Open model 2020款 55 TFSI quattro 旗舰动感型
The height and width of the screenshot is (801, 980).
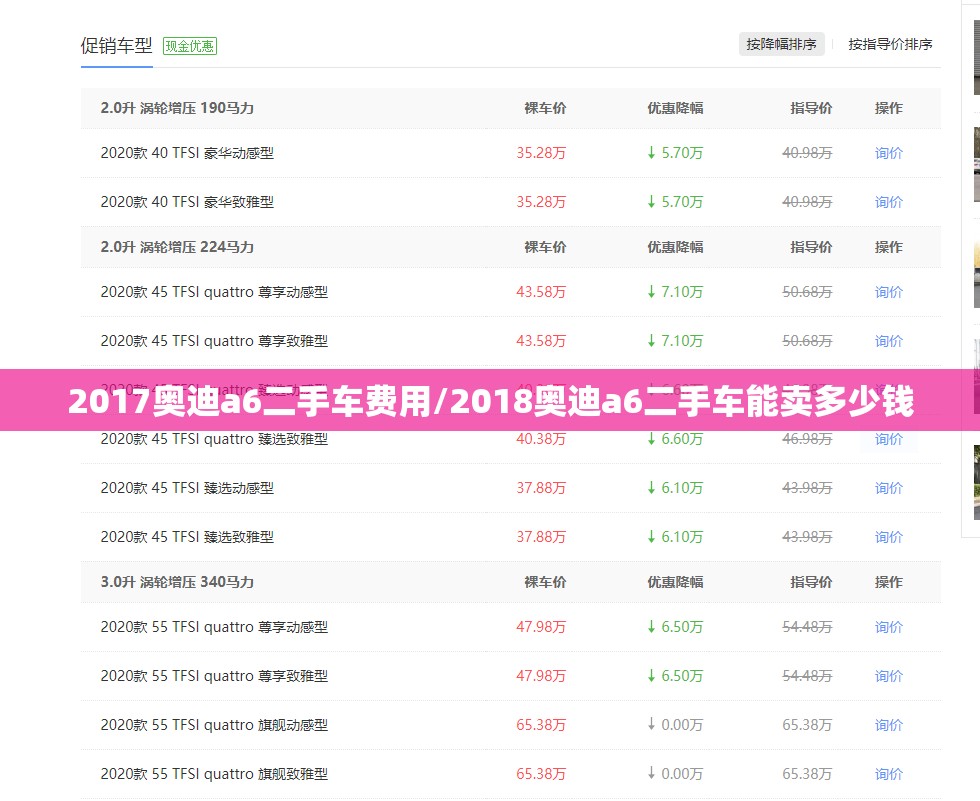(214, 725)
